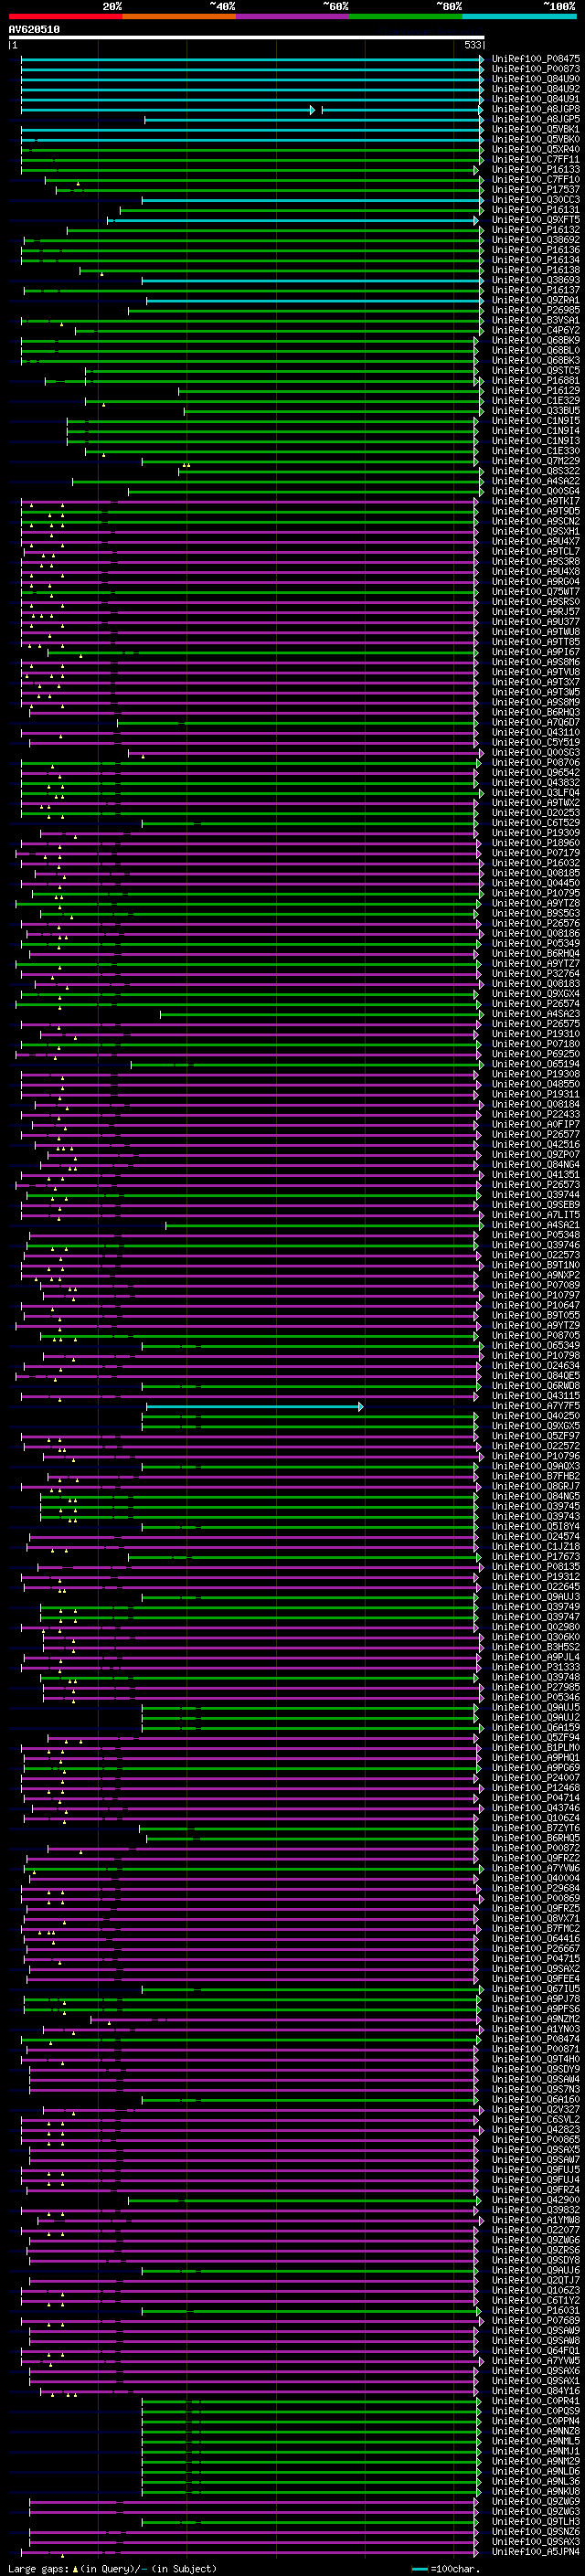The image size is (585, 2576).
Task: Open hit UniRef100_P00873
Action: point(536,69)
